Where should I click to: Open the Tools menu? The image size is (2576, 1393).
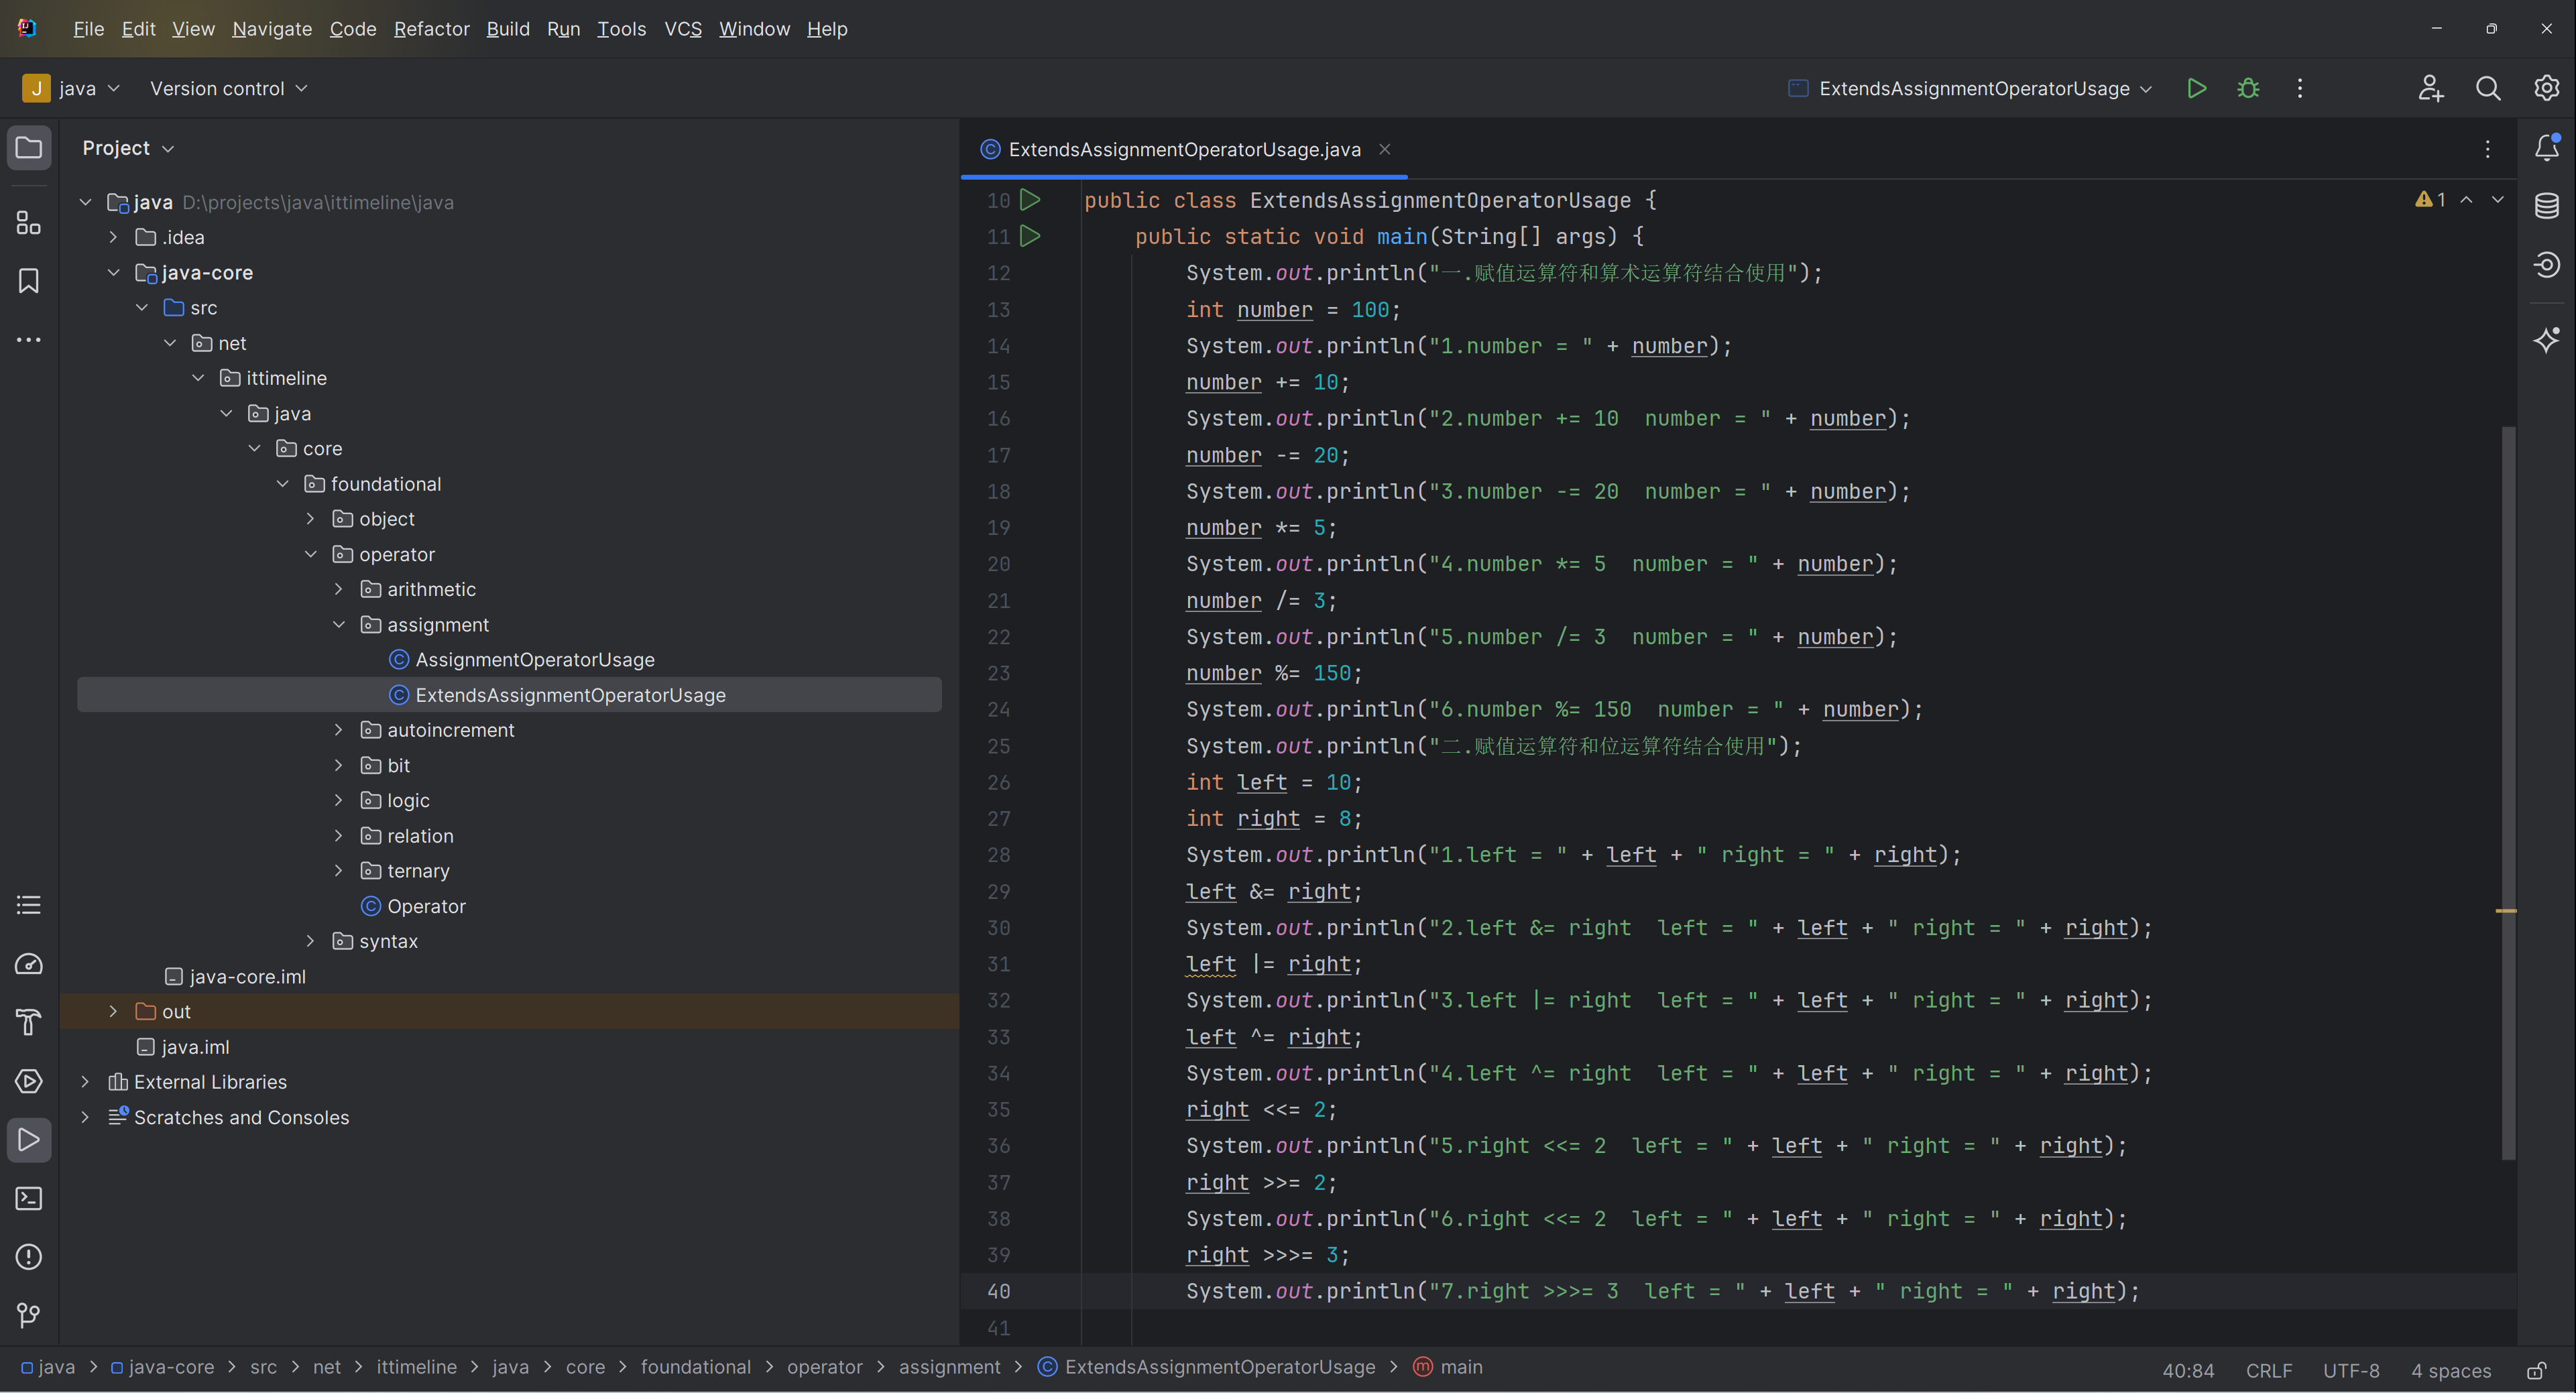(x=621, y=29)
